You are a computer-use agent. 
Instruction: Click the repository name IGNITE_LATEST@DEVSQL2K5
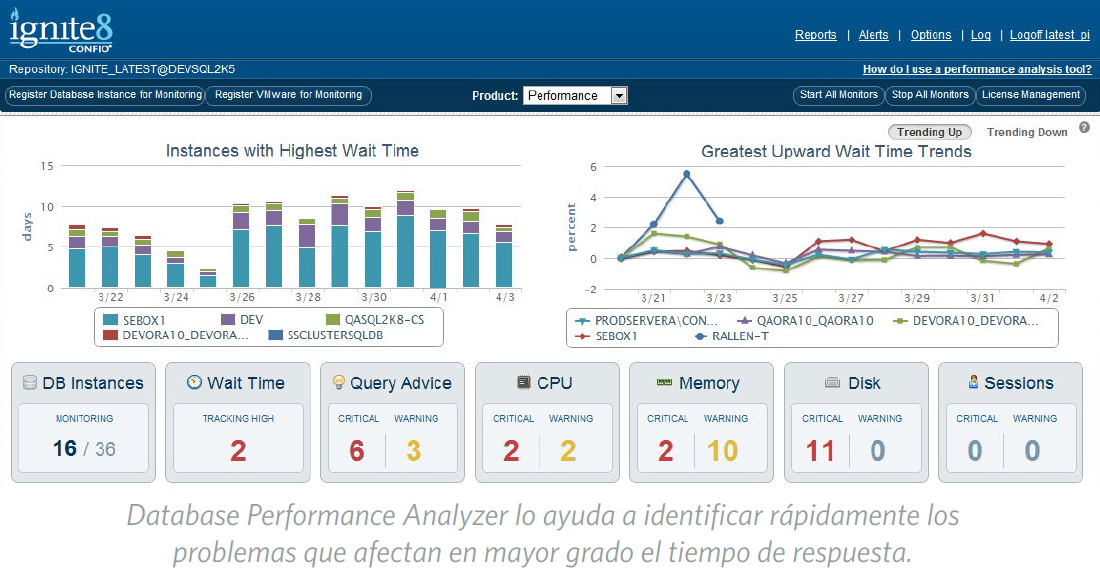(153, 69)
